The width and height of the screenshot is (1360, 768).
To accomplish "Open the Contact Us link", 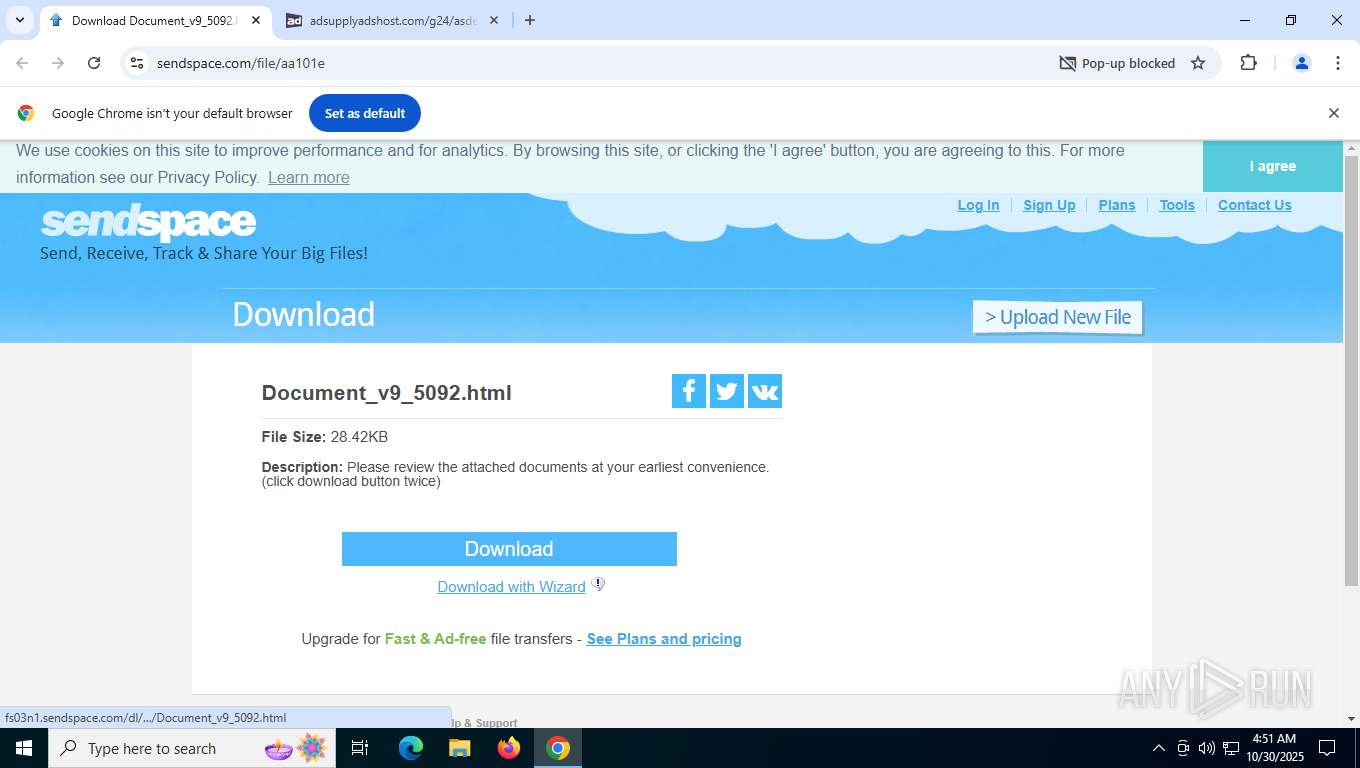I will [1255, 205].
